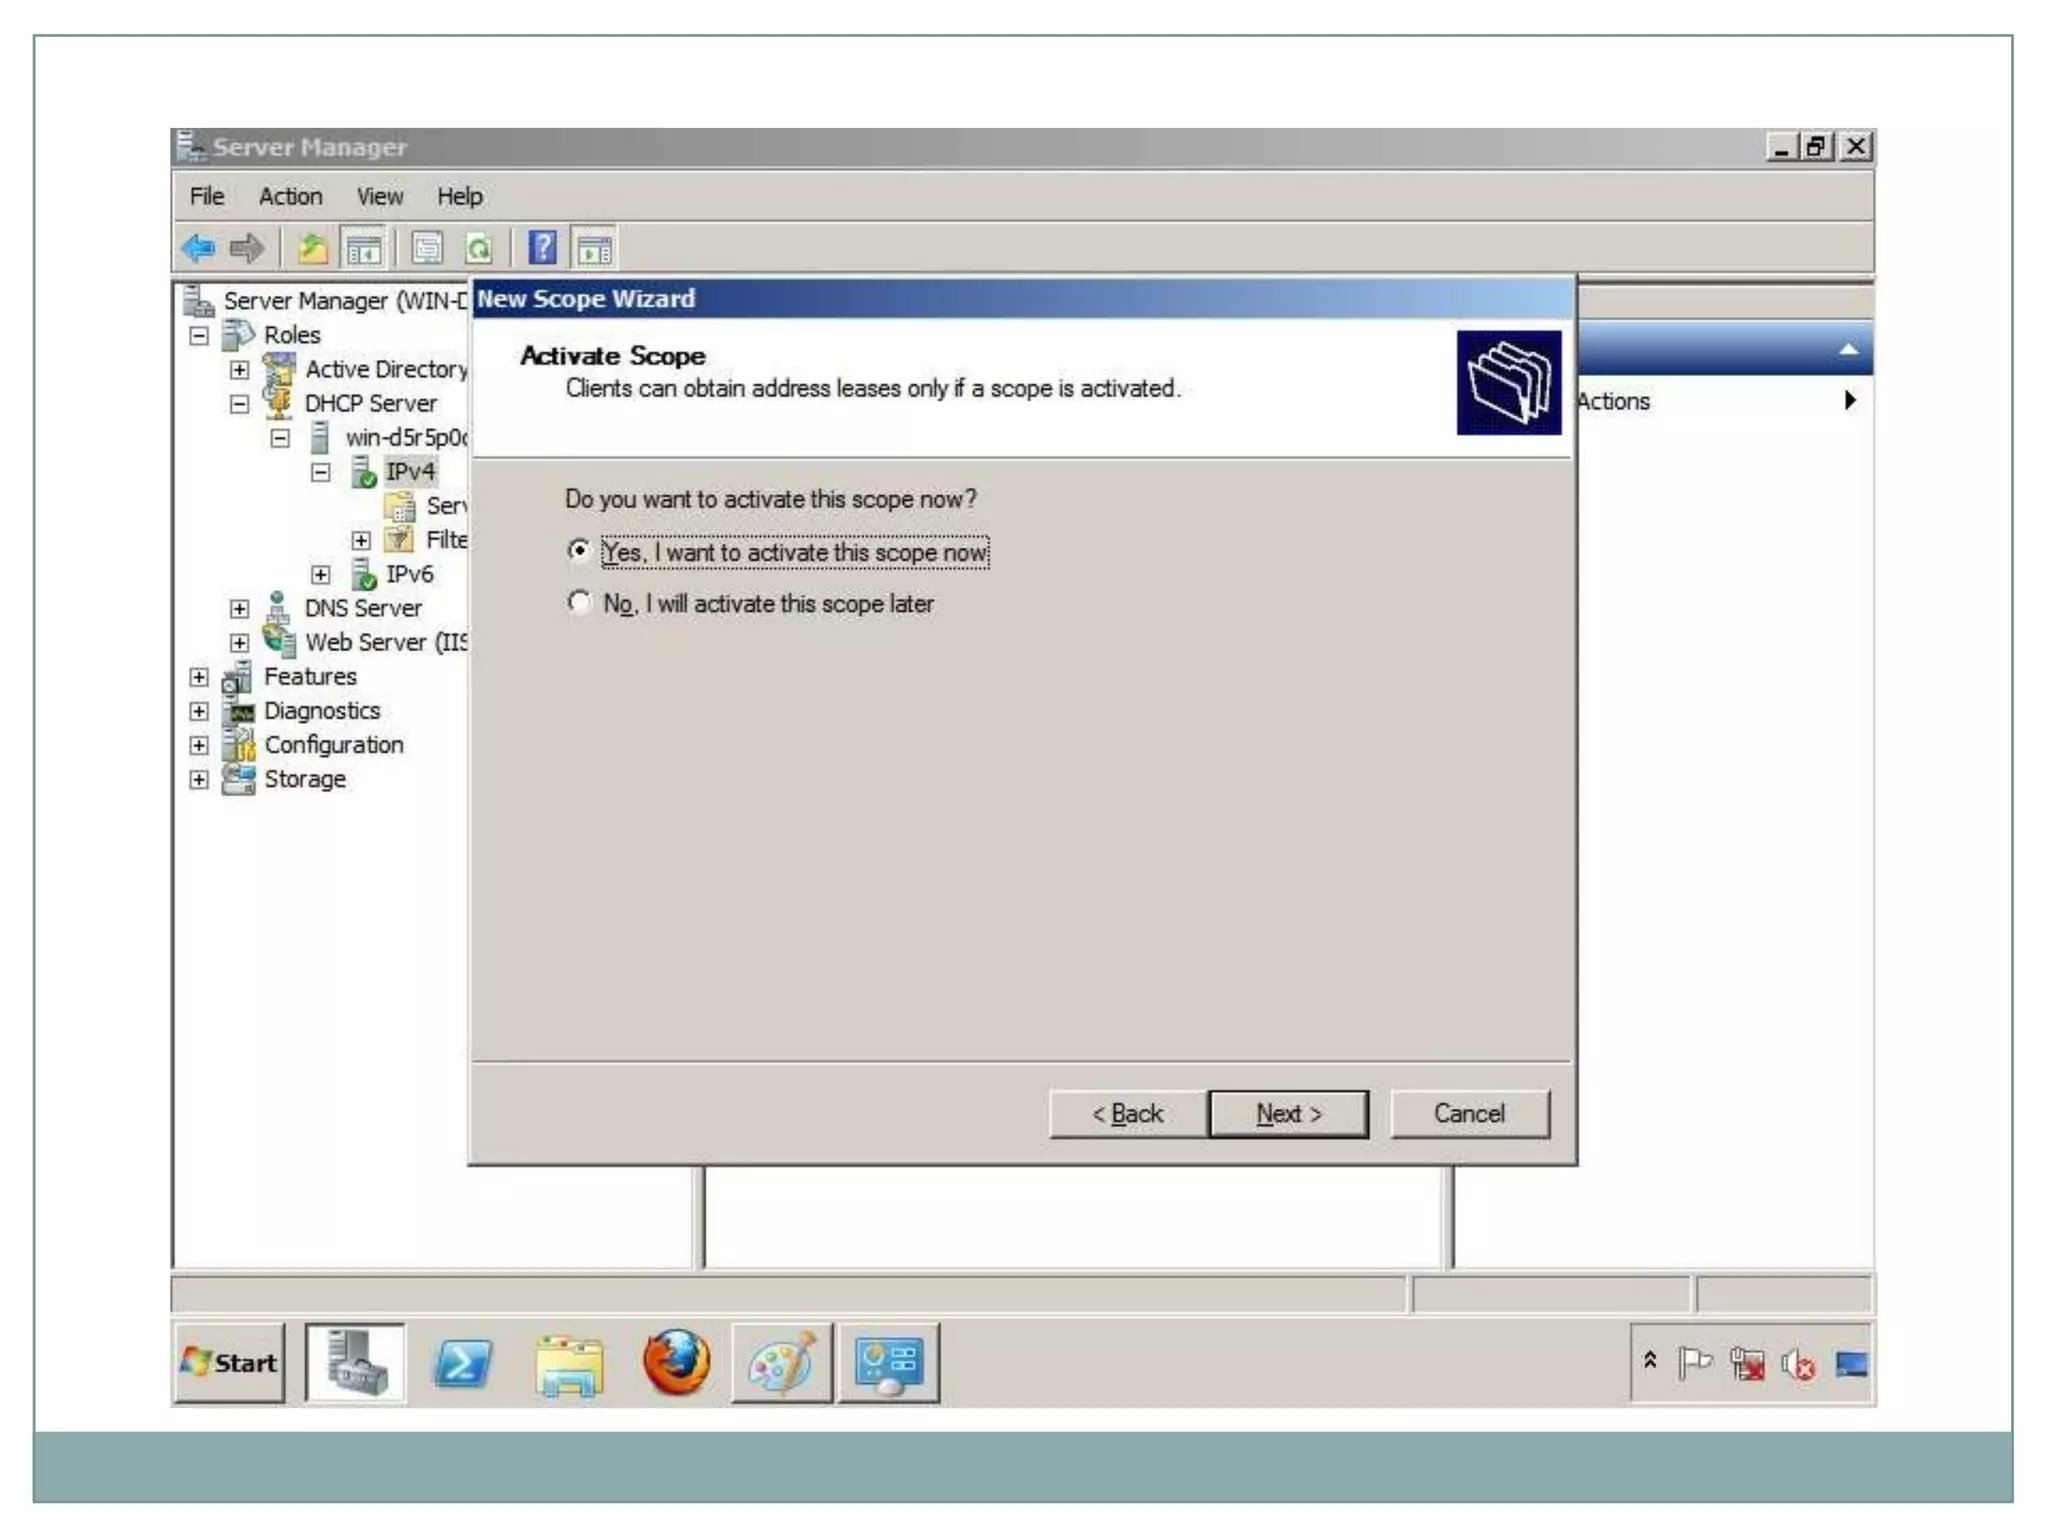Expand the IPv6 node

(x=320, y=575)
